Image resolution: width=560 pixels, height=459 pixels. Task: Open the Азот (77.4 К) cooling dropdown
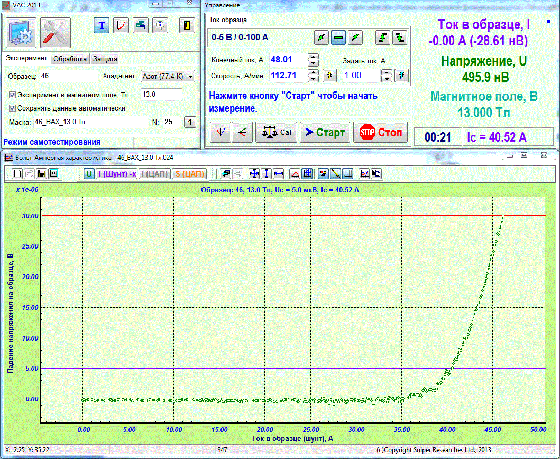click(168, 76)
